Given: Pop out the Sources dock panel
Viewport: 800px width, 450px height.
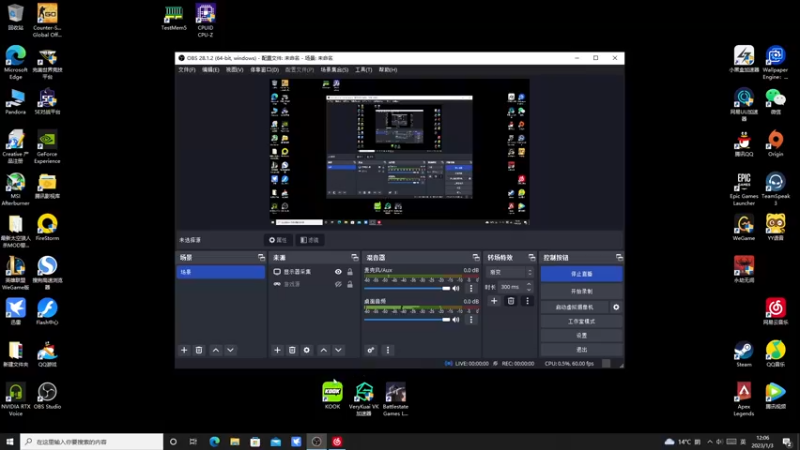Looking at the screenshot, I should tap(355, 258).
